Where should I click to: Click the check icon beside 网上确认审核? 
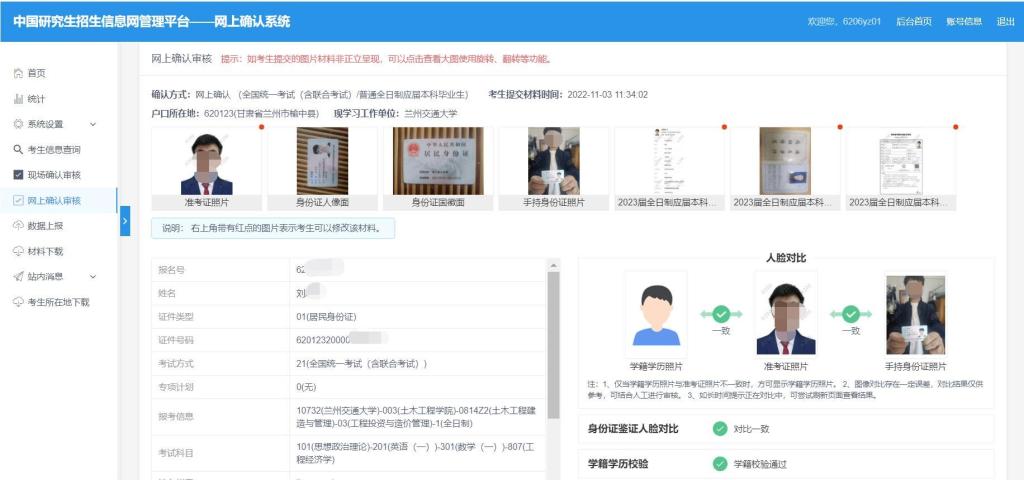coord(18,200)
